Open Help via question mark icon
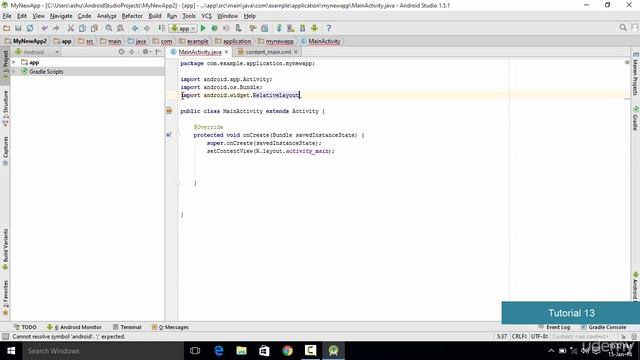The image size is (640, 360). tap(329, 28)
